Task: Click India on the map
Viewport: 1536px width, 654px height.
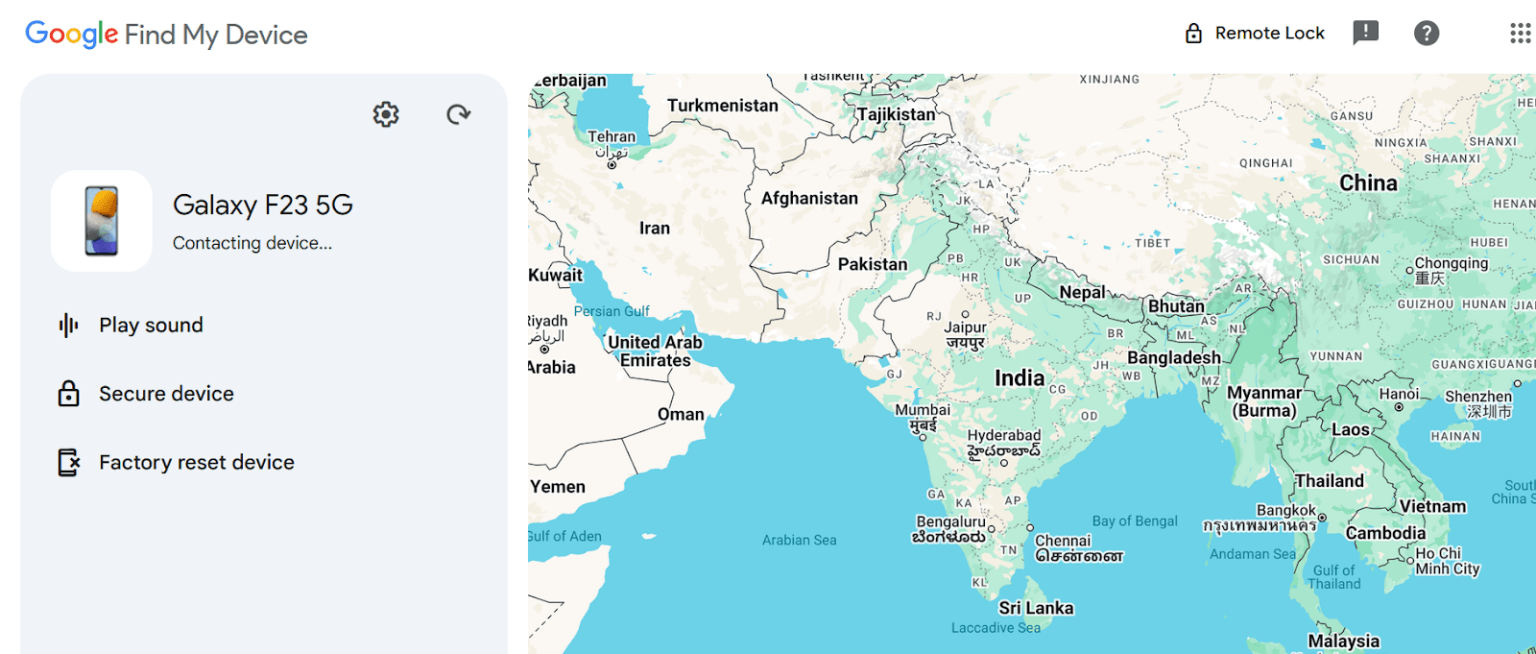Action: pyautogui.click(x=1019, y=379)
